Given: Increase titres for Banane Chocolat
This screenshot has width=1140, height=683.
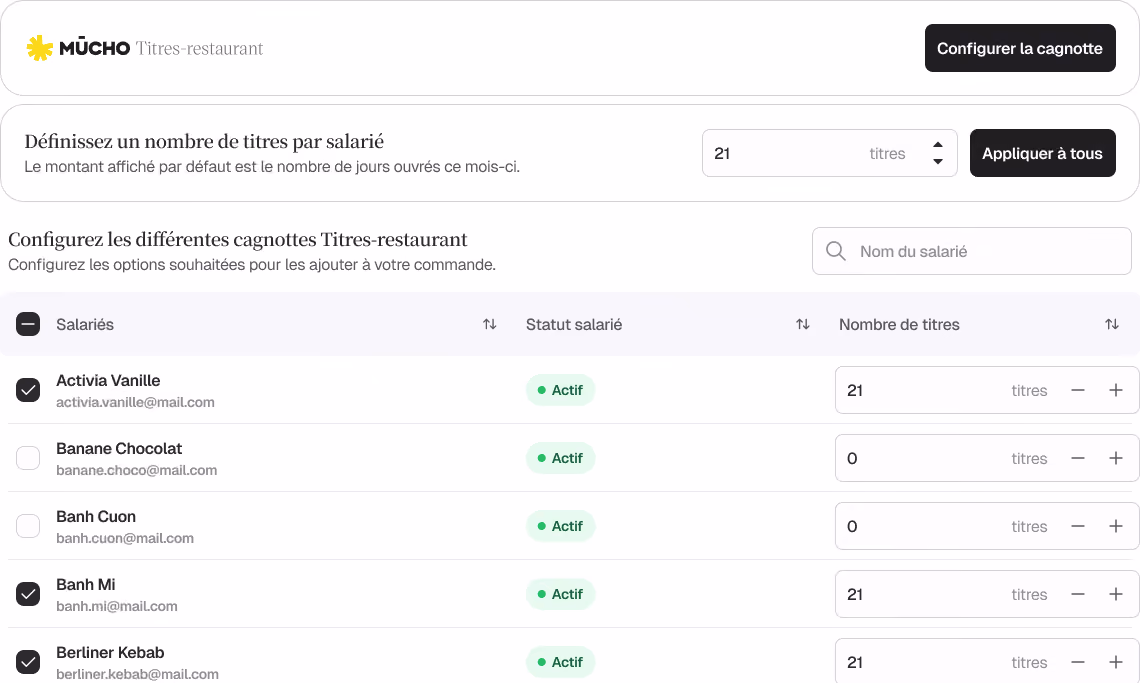Looking at the screenshot, I should click(x=1115, y=458).
